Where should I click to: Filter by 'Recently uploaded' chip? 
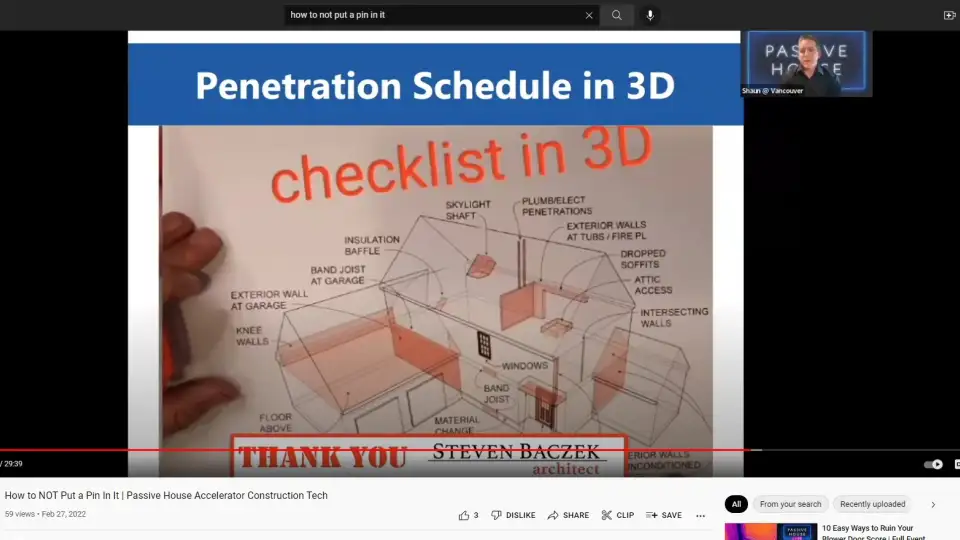(x=872, y=504)
